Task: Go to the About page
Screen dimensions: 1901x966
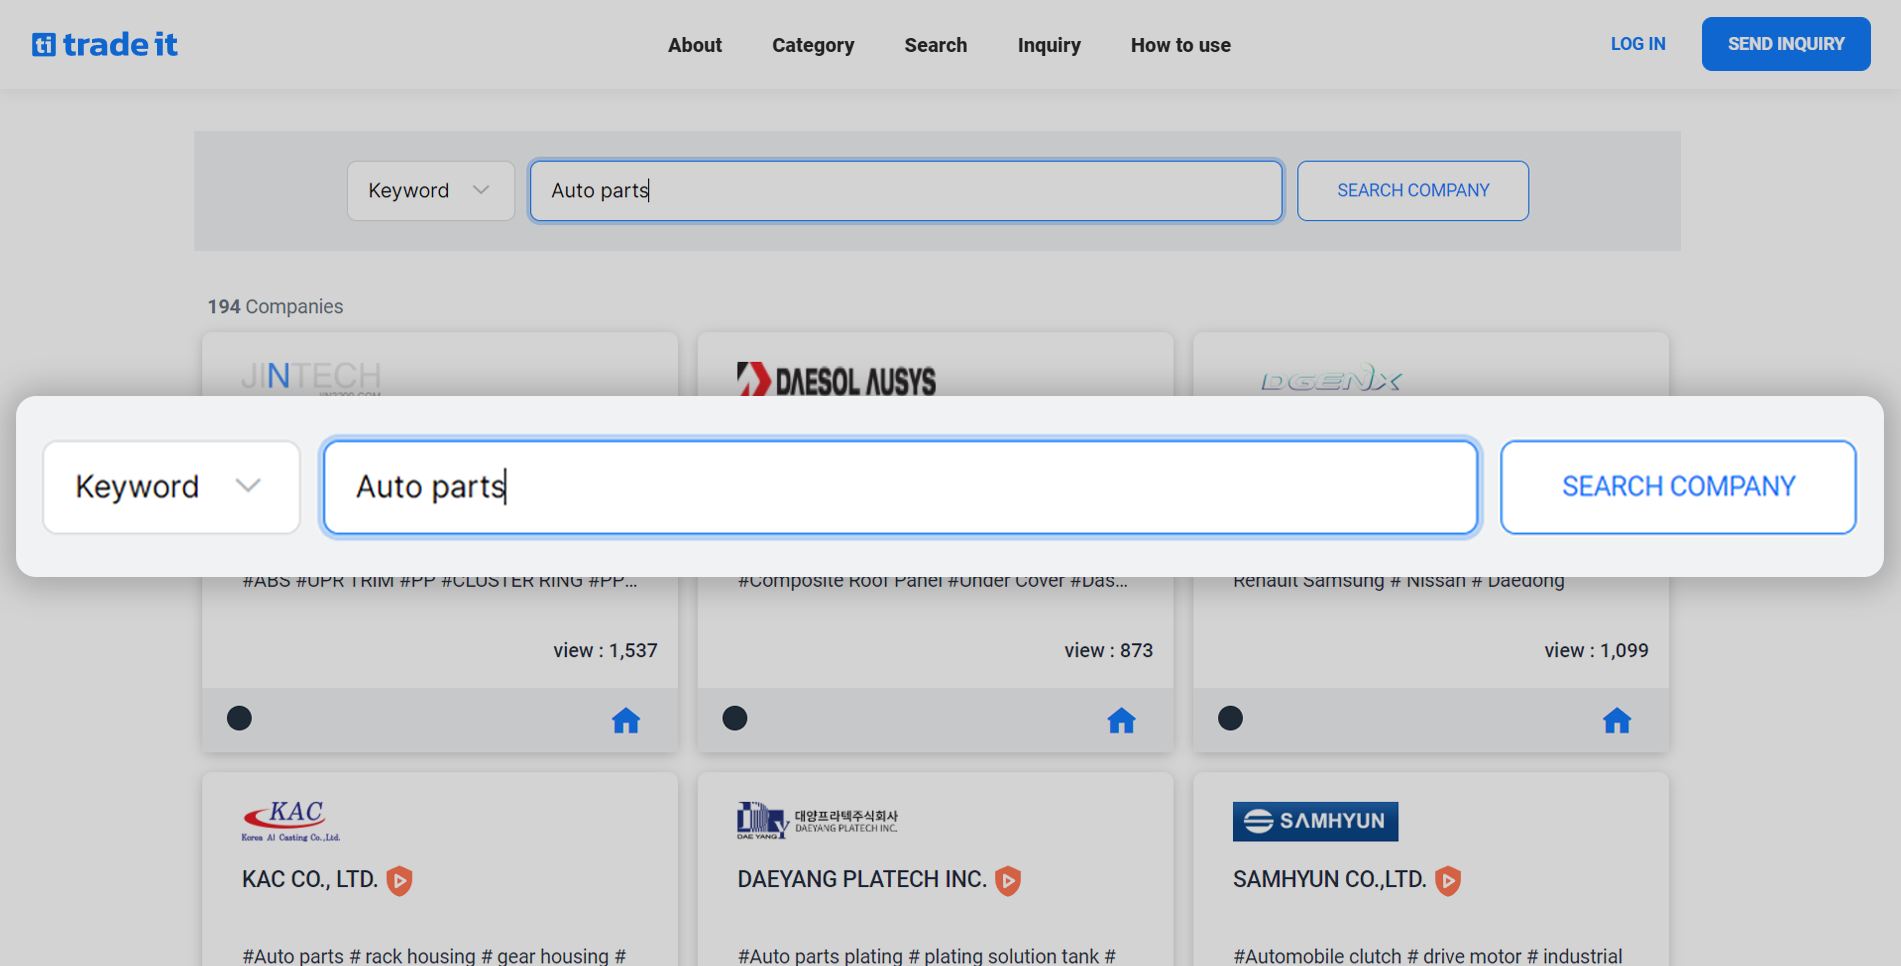Action: tap(694, 45)
